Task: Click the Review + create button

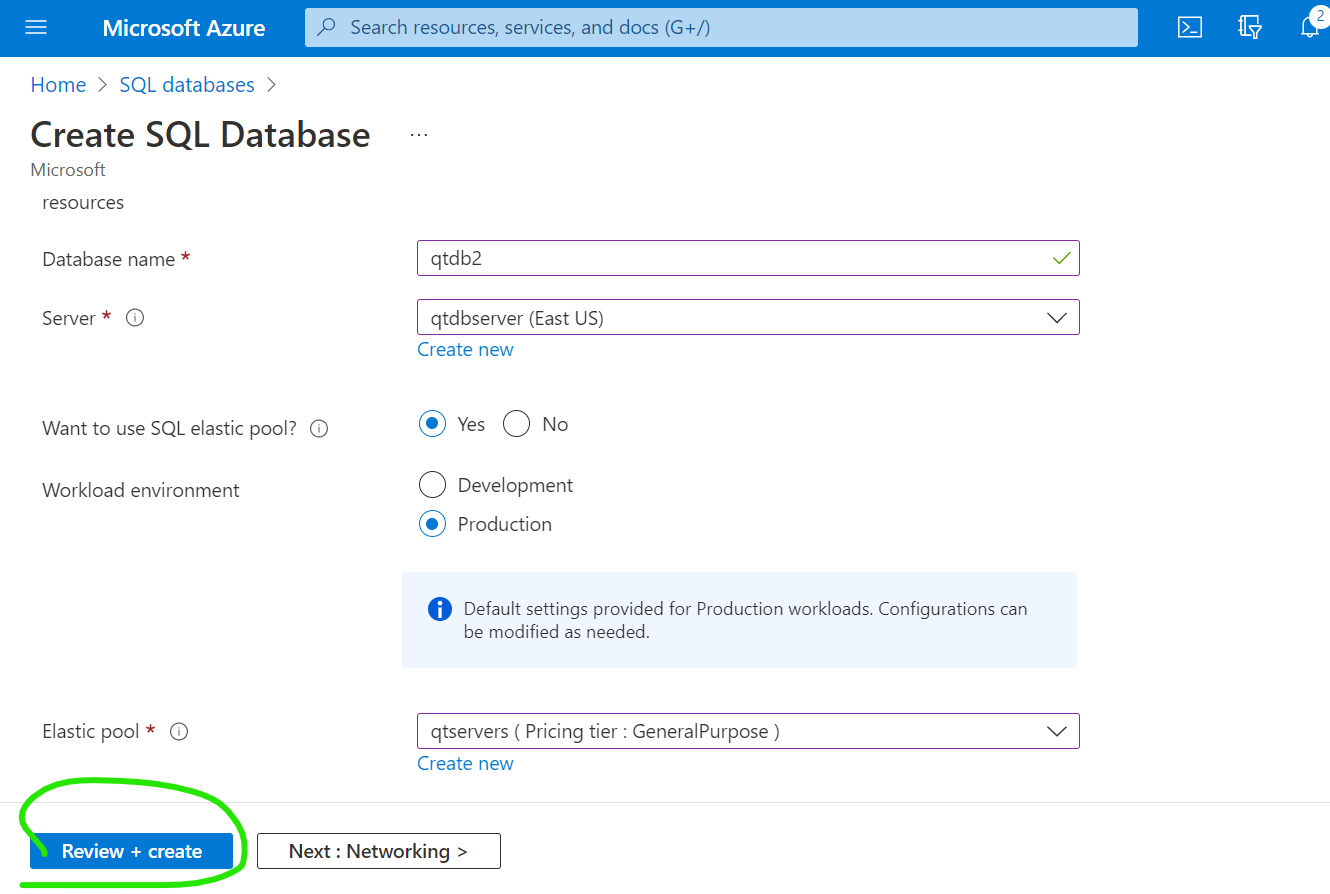Action: tap(131, 851)
